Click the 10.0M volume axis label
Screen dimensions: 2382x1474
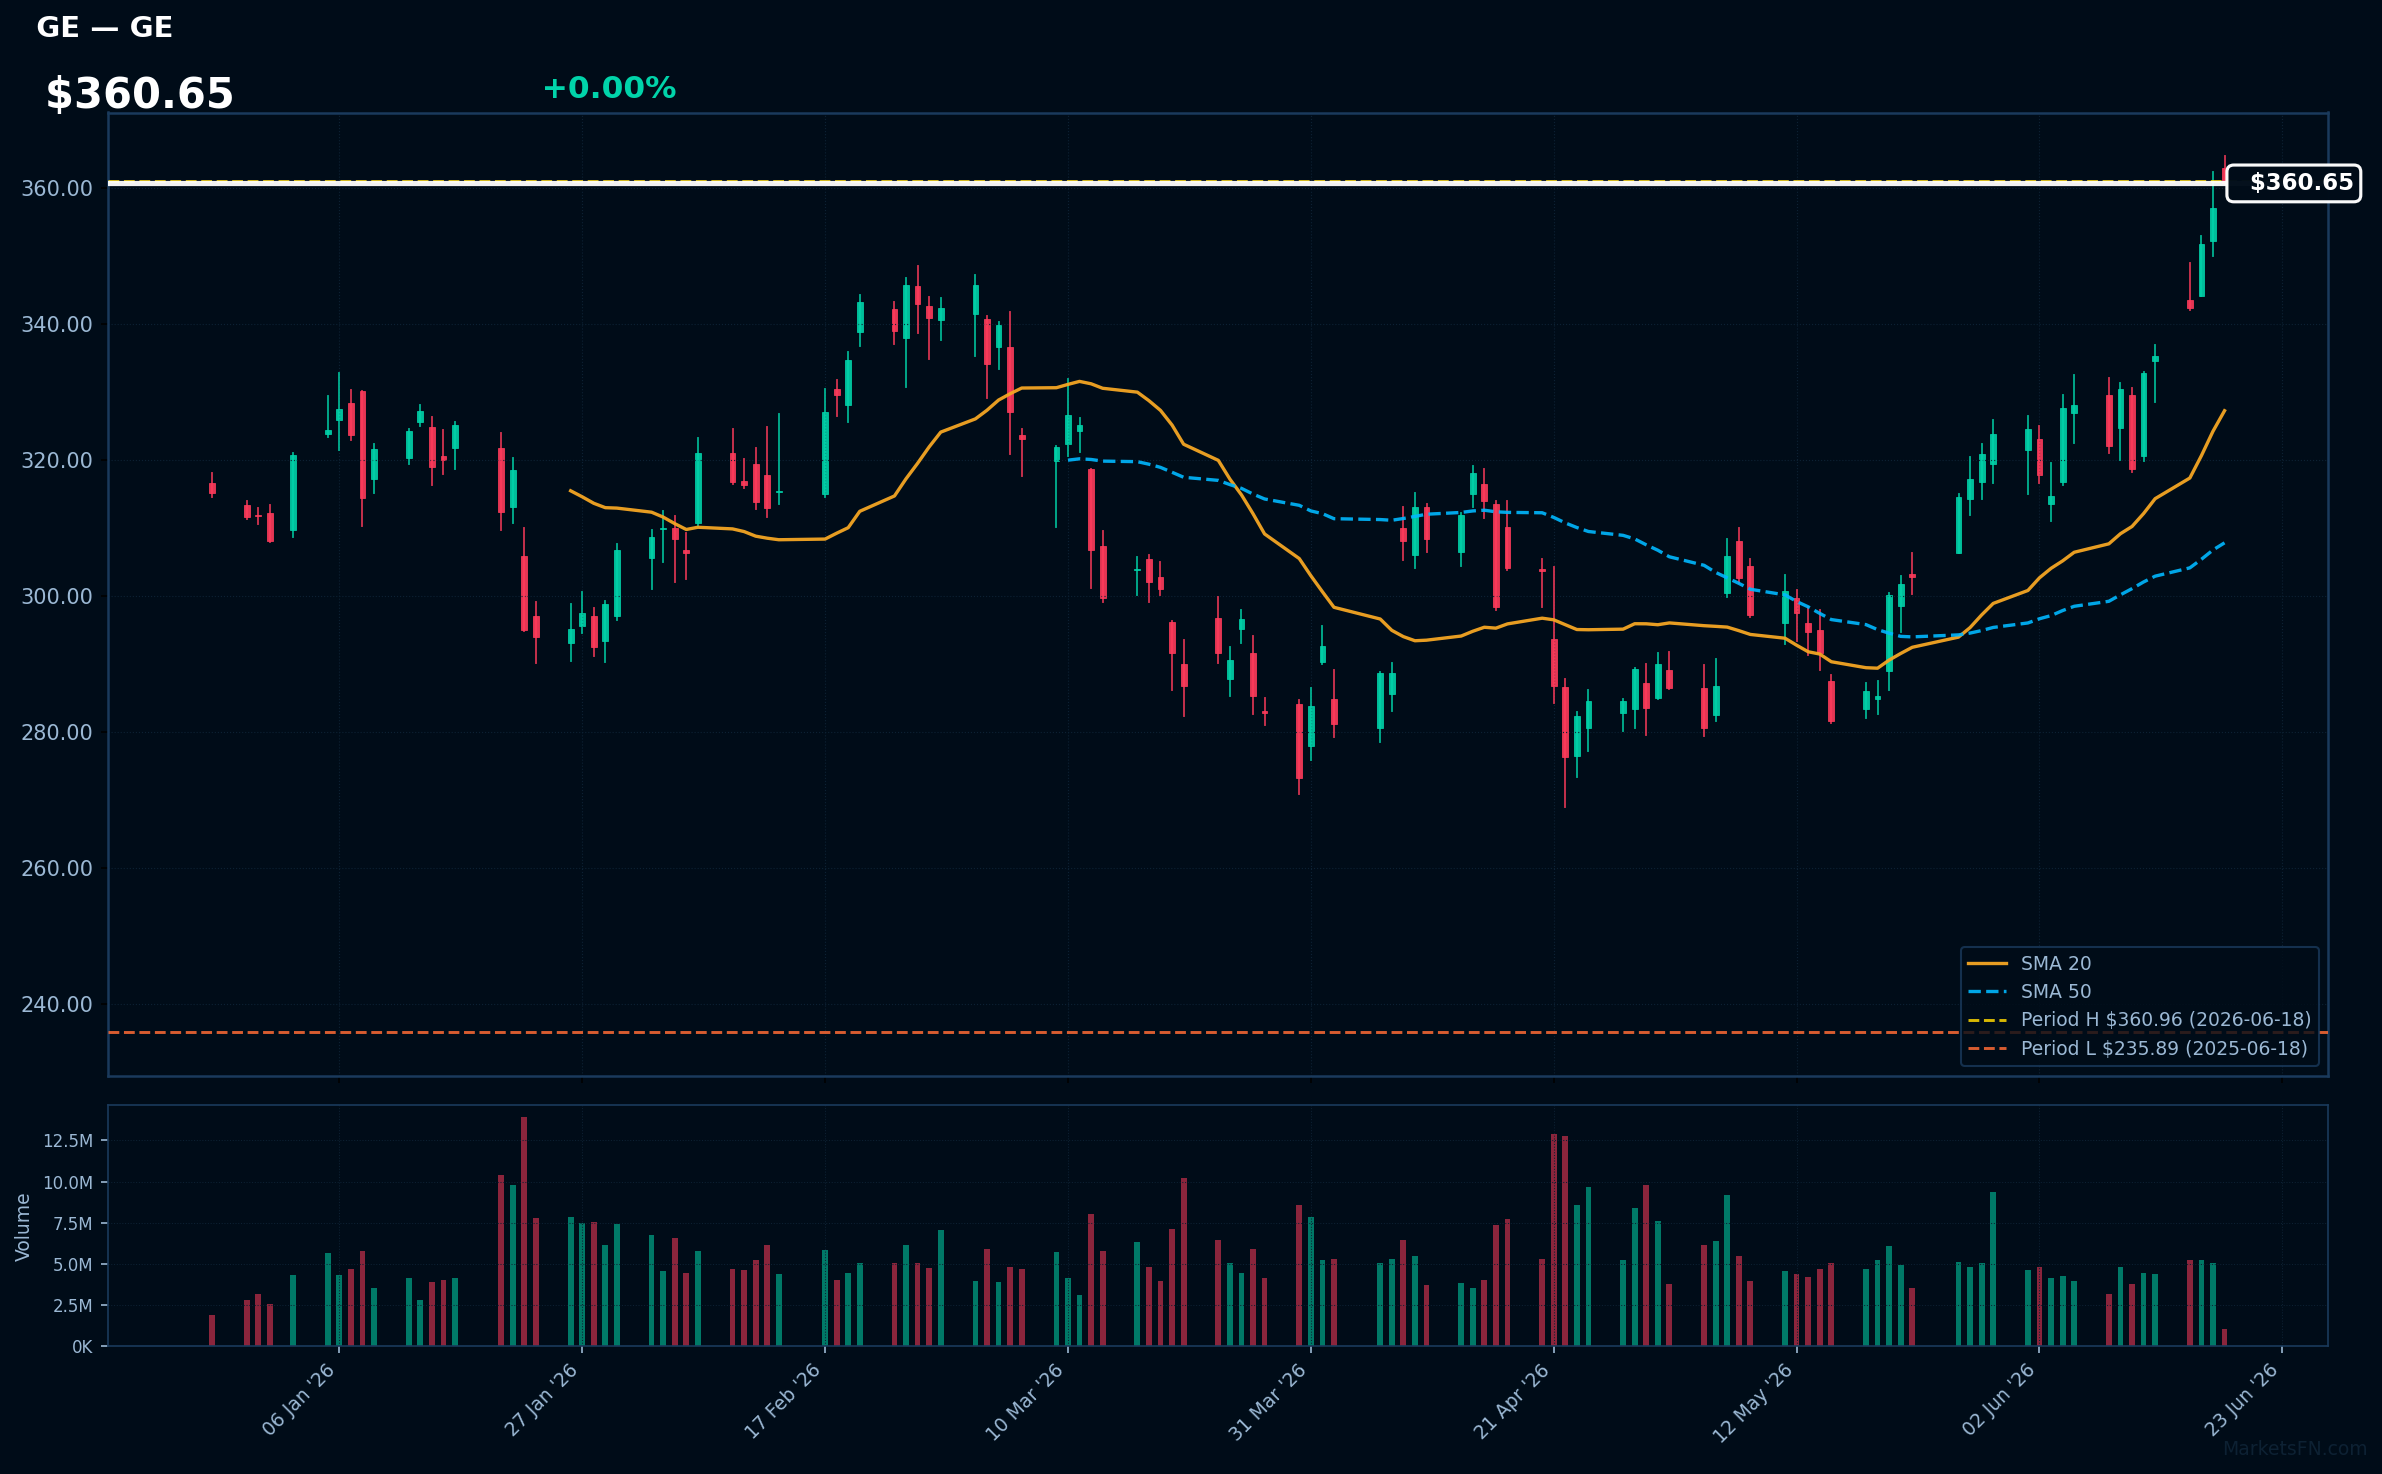pyautogui.click(x=68, y=1183)
